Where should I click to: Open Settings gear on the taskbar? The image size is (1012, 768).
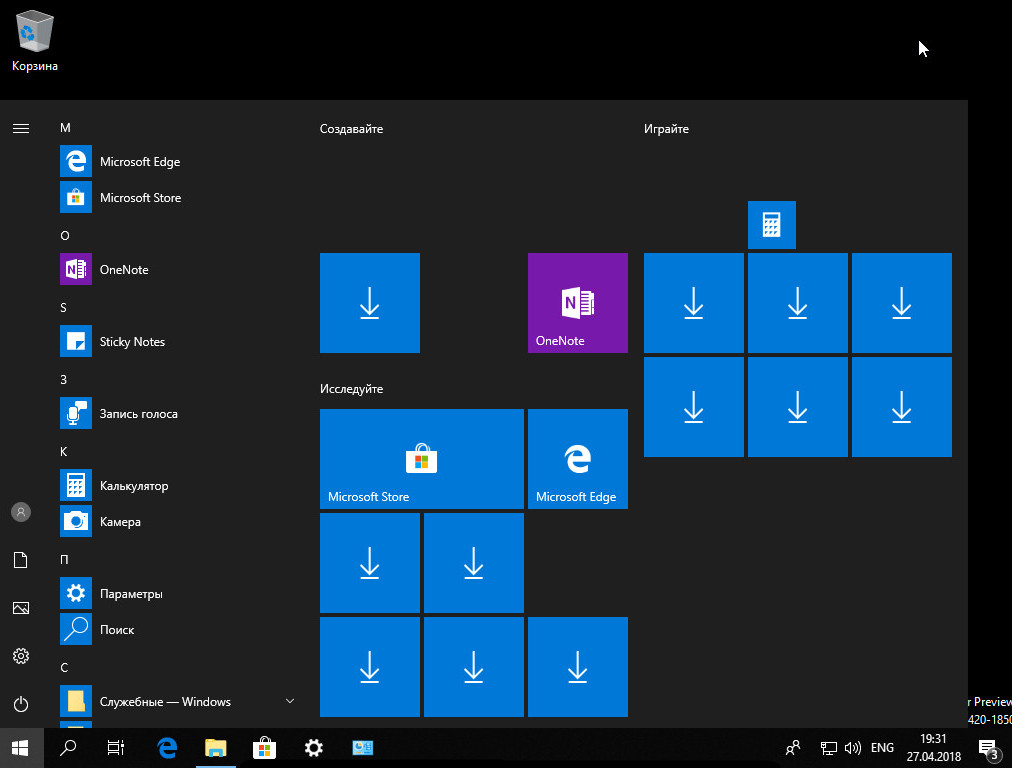(x=314, y=748)
